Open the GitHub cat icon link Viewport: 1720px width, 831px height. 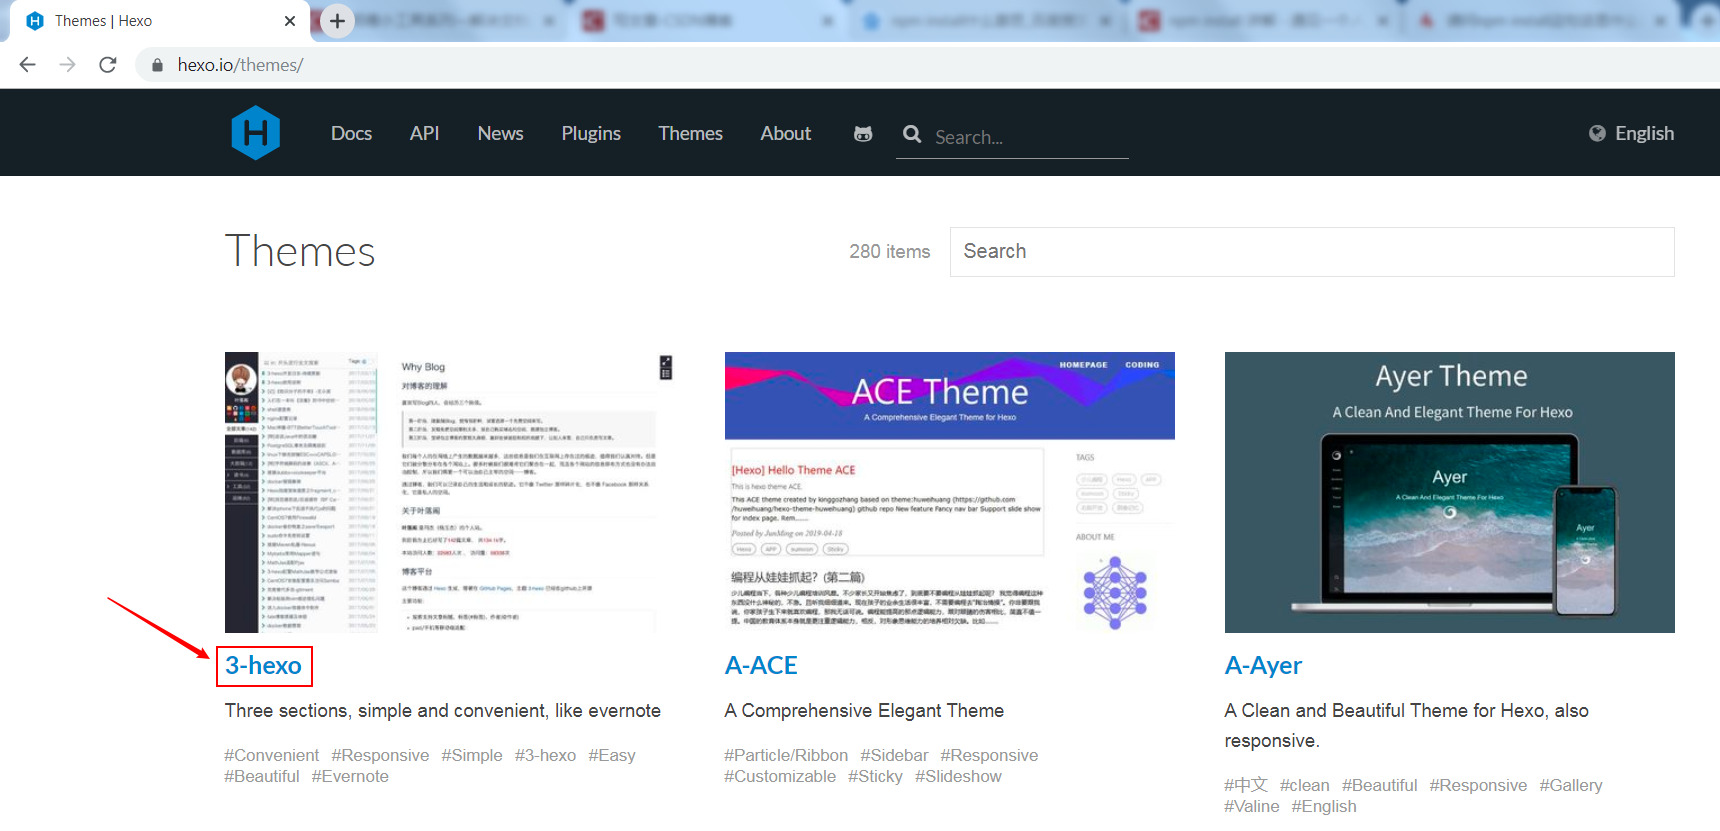[863, 133]
